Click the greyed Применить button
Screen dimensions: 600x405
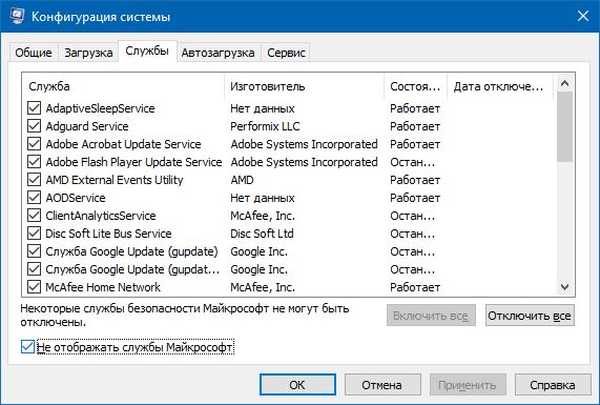[x=468, y=385]
